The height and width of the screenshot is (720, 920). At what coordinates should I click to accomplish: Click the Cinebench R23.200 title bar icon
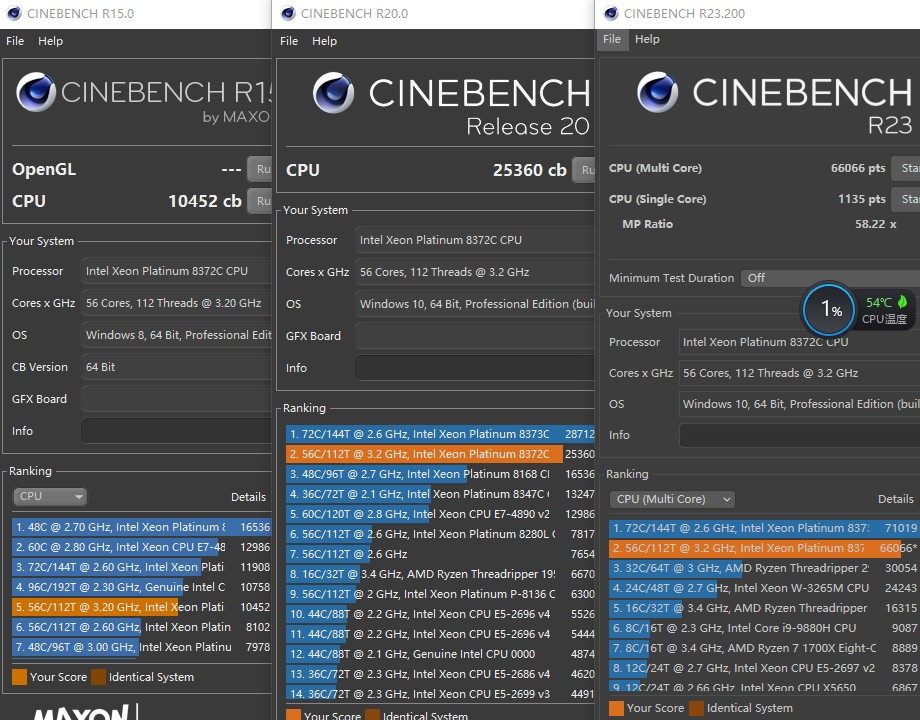click(x=611, y=13)
